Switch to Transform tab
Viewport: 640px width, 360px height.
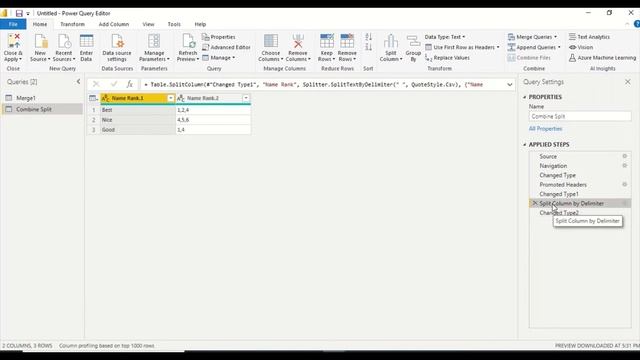(x=72, y=24)
